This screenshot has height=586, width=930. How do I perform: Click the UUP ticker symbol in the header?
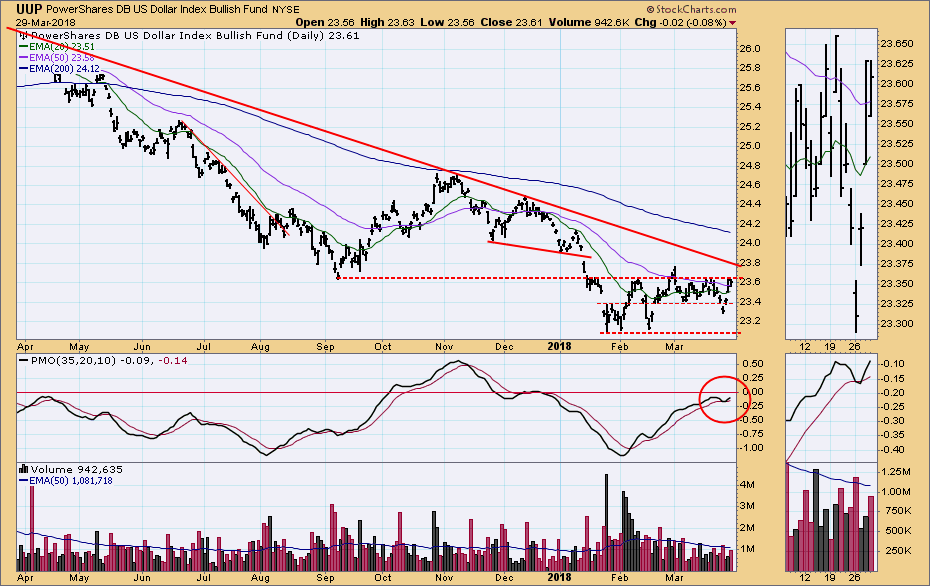(x=29, y=9)
